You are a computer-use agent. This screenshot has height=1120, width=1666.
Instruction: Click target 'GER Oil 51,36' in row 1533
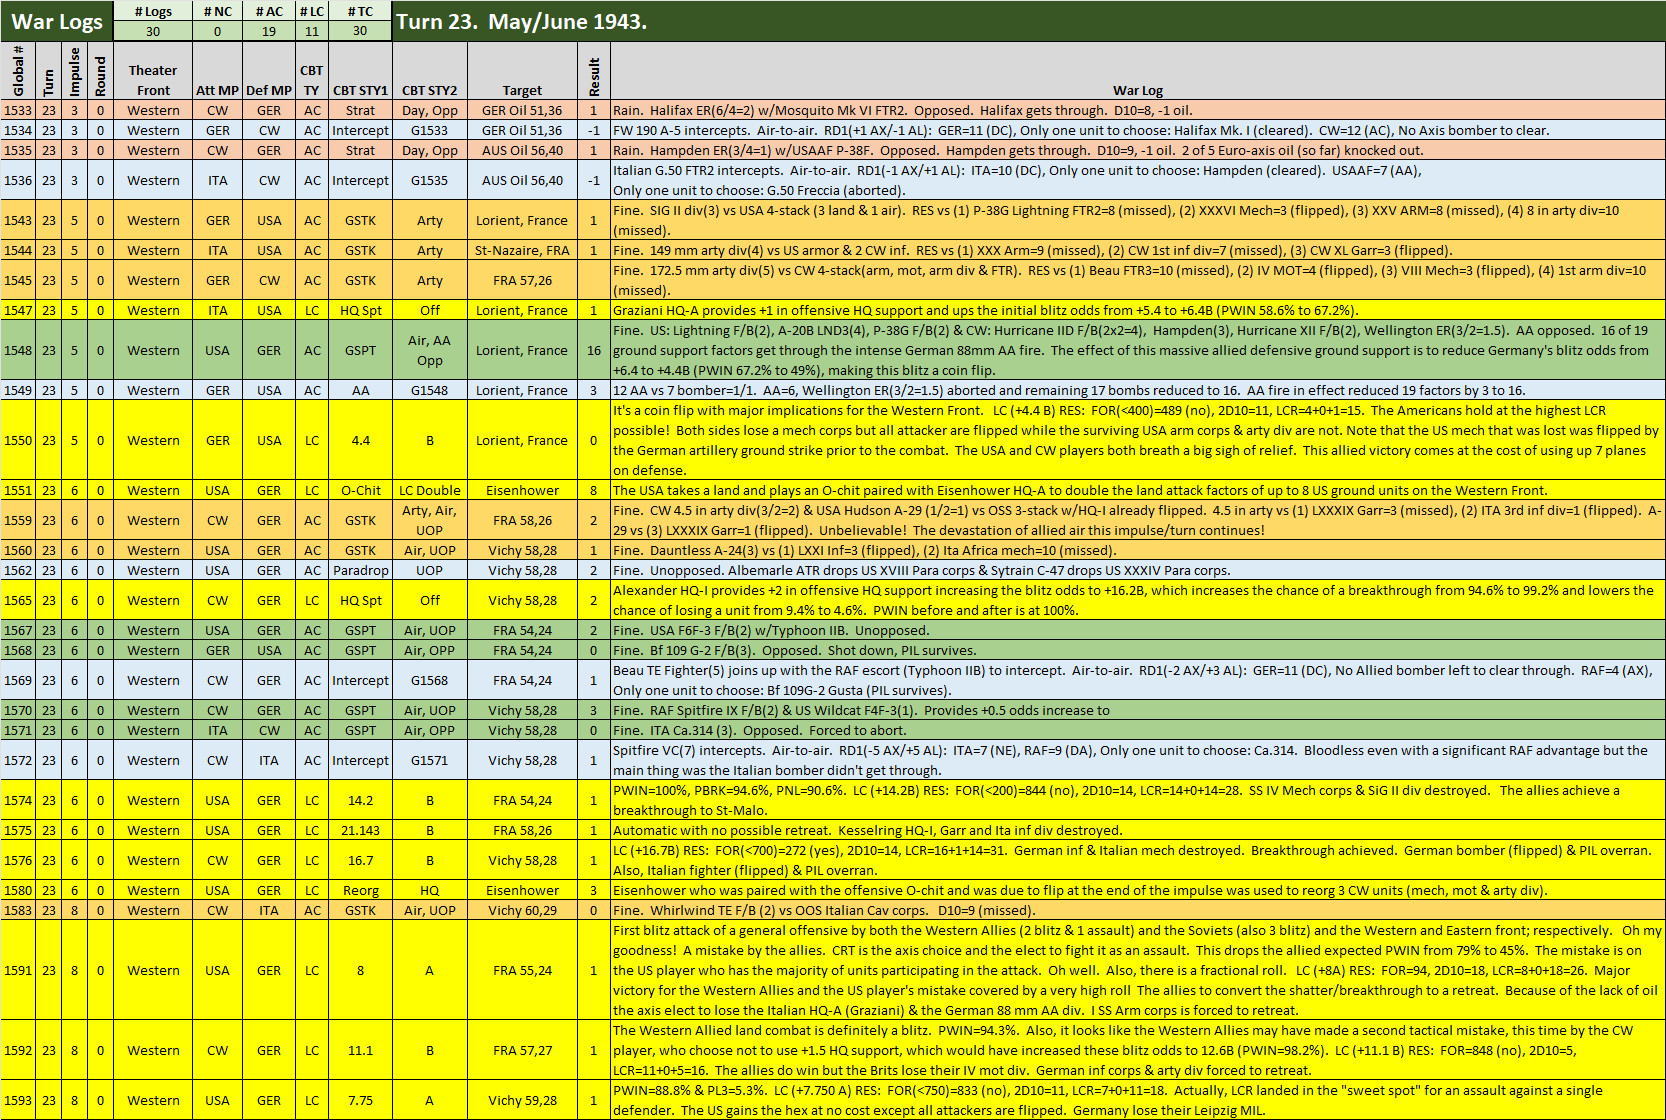[522, 110]
